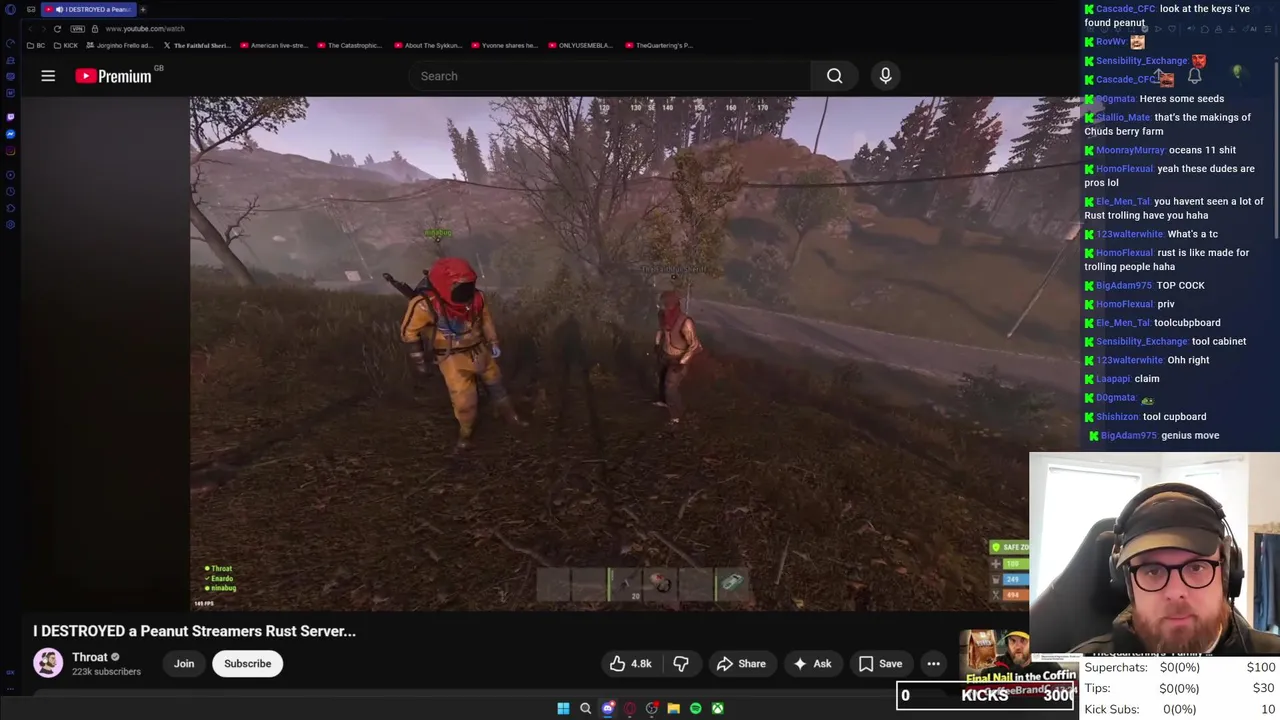This screenshot has height=720, width=1280.
Task: Click Cascade_CFC's 'look at the keys' message
Action: 1168,16
